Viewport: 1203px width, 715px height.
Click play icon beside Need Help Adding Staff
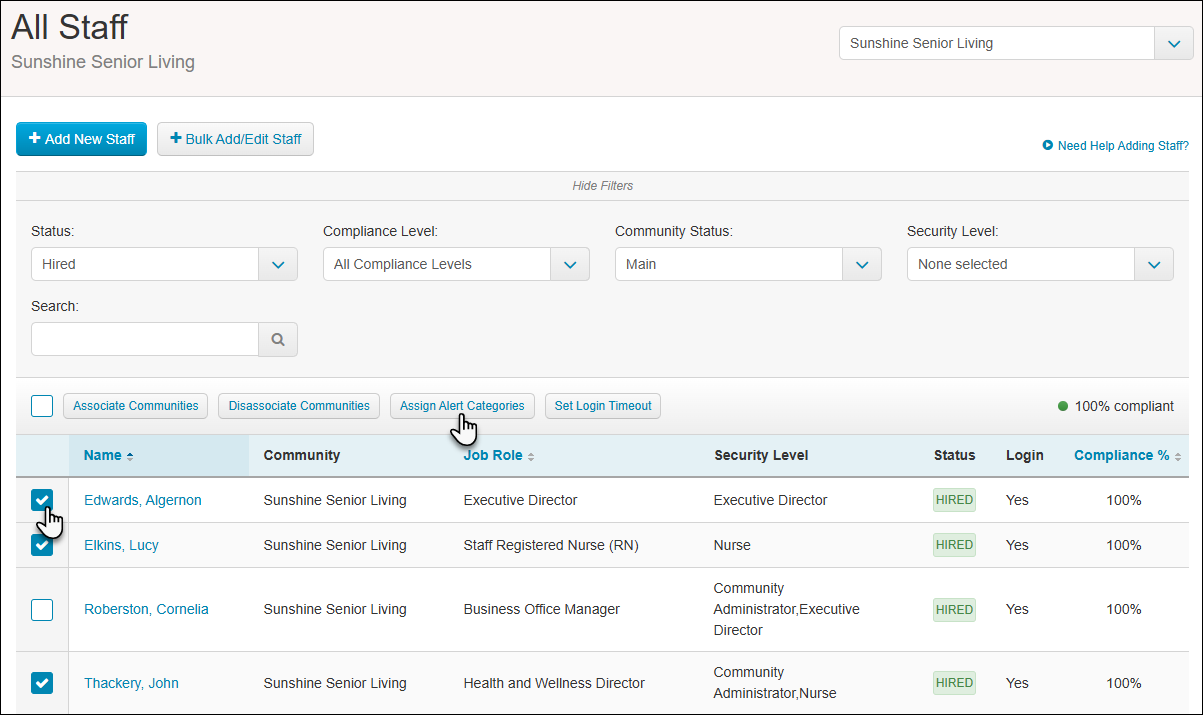1048,145
